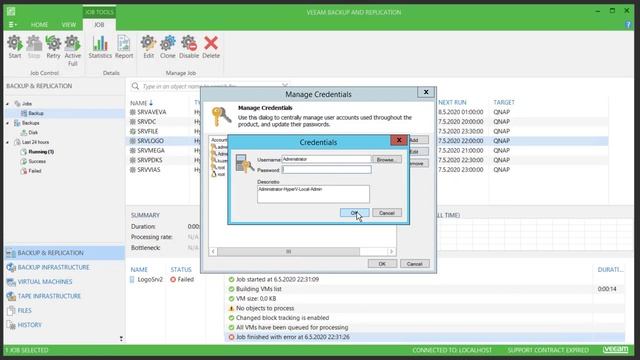Open the BACKUP INFRASTRUCTURE navigation view

tap(64, 267)
